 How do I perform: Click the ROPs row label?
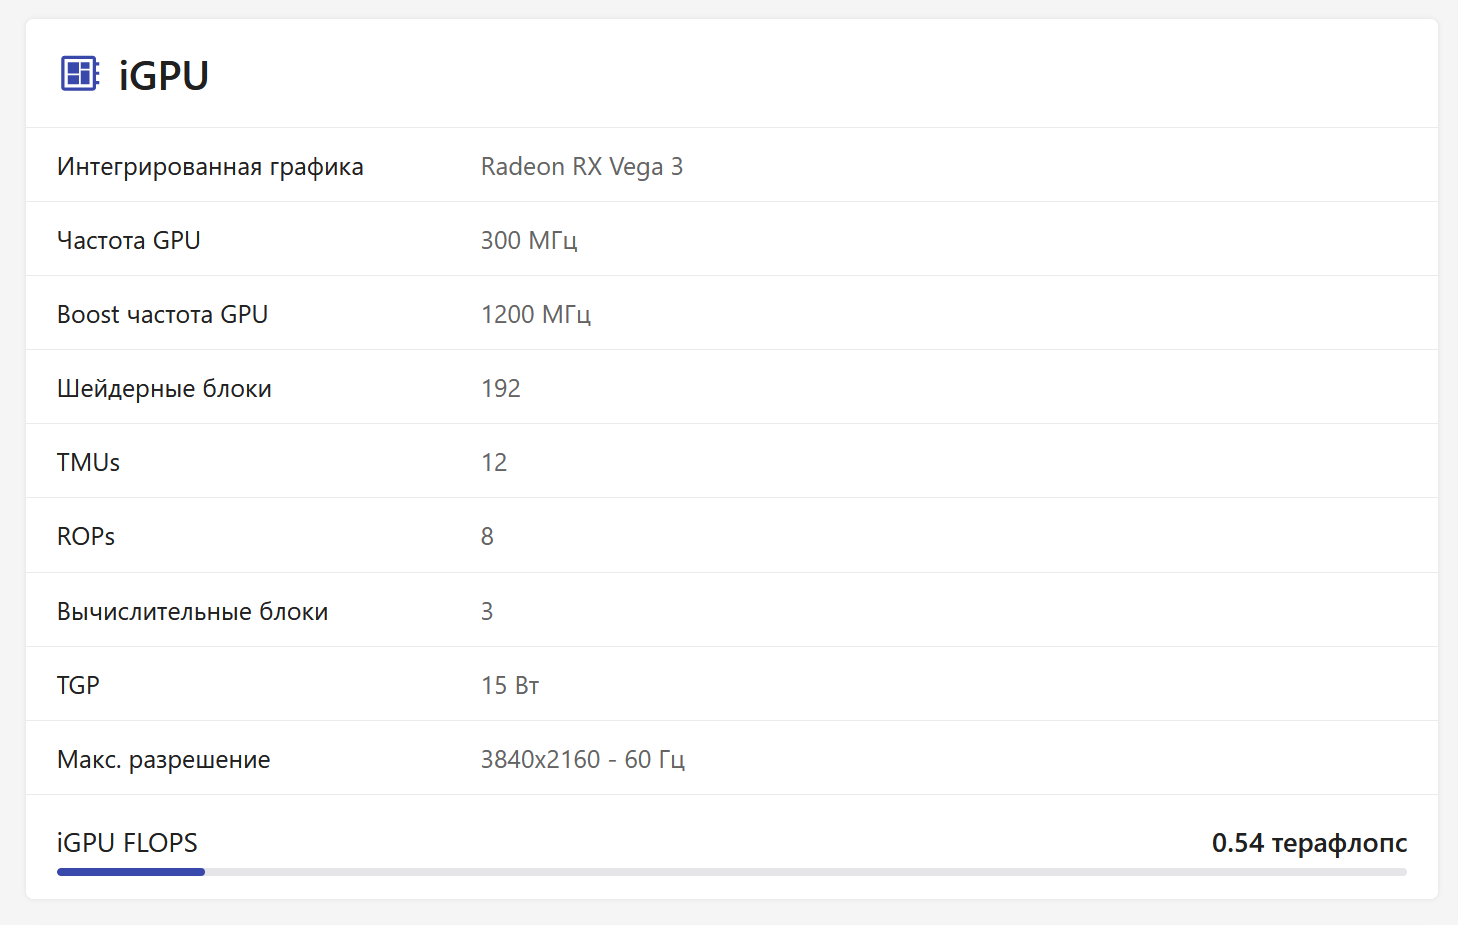pos(86,536)
